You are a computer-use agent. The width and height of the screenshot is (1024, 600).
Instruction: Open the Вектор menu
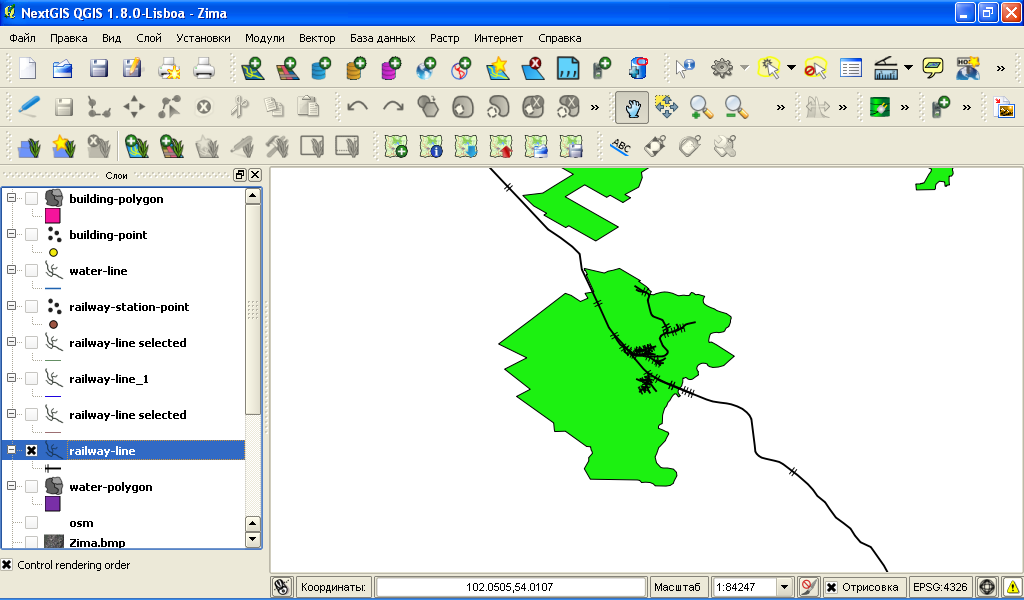pyautogui.click(x=317, y=38)
